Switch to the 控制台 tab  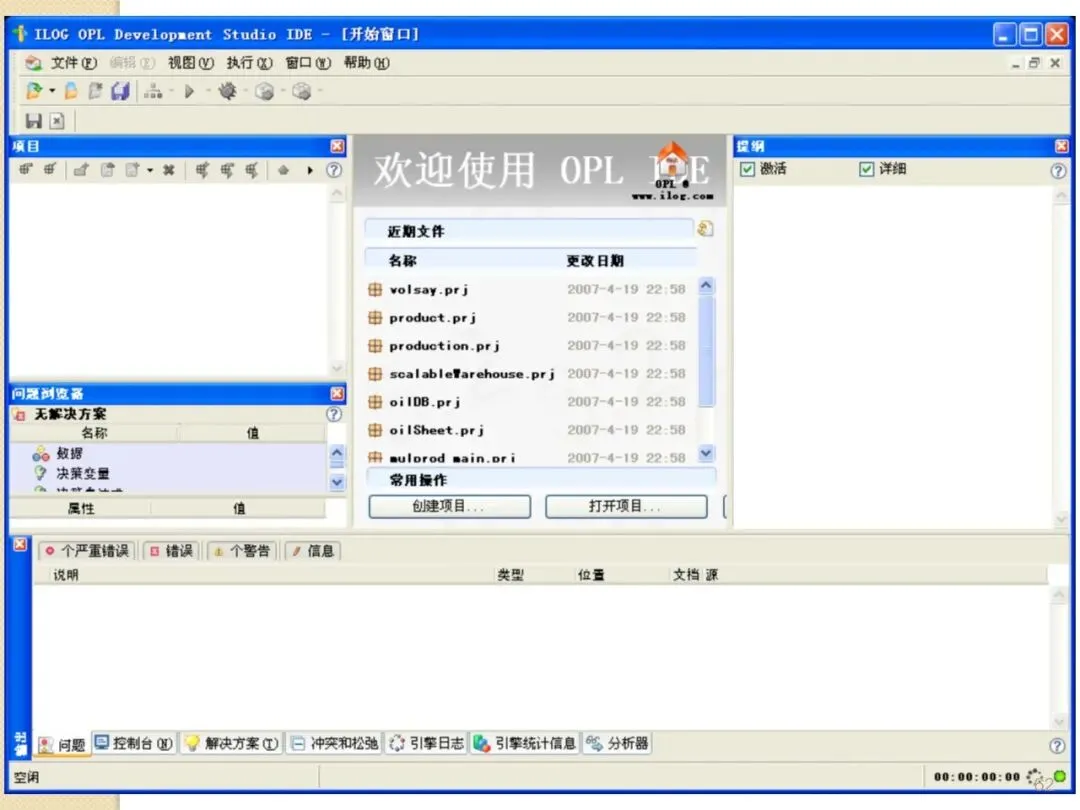(134, 743)
